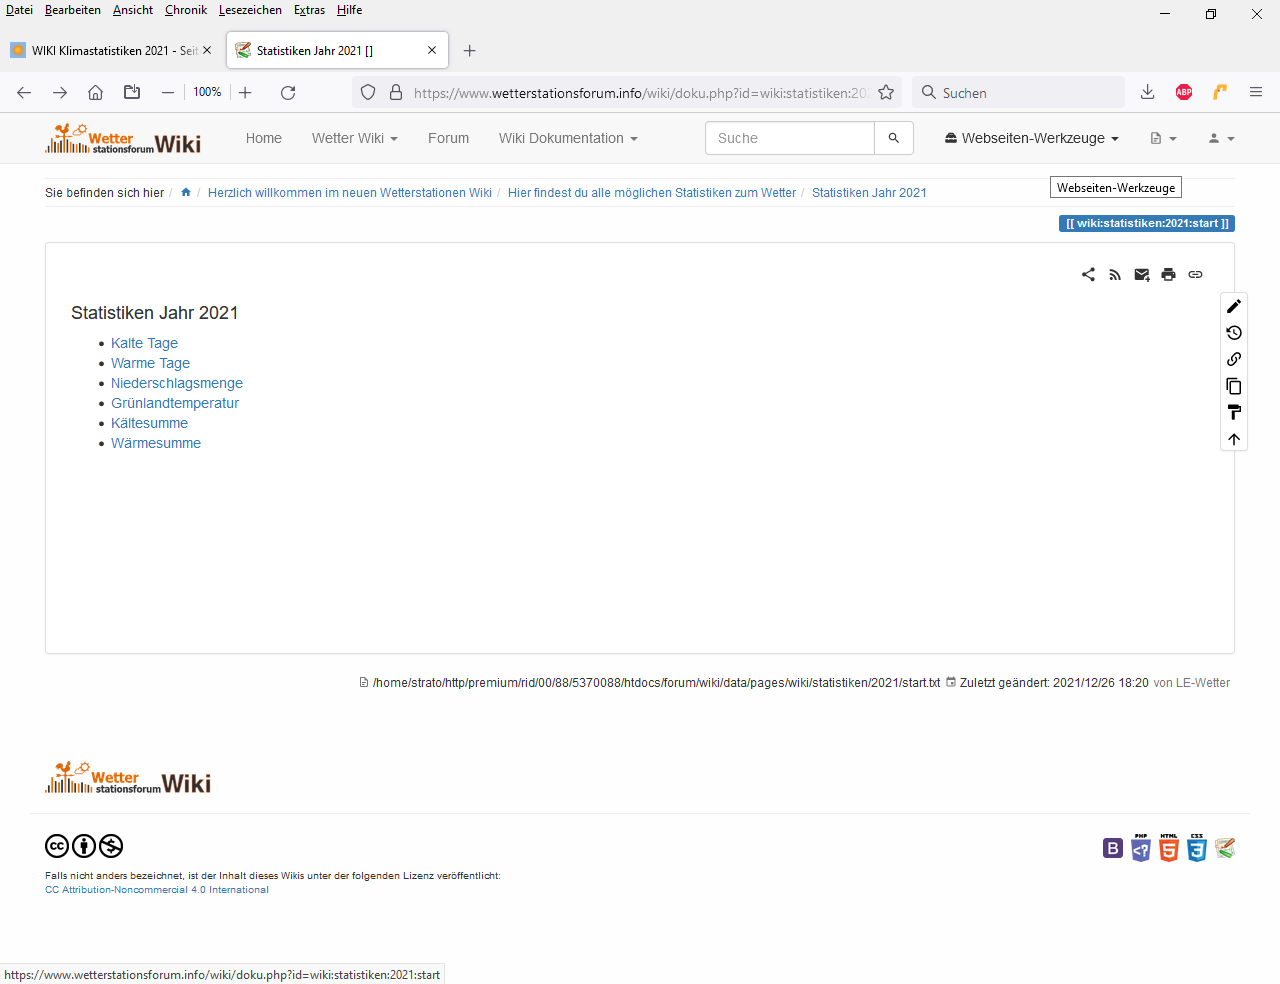Click the CSS3 badge in the footer
Viewport: 1280px width, 984px height.
pyautogui.click(x=1197, y=848)
